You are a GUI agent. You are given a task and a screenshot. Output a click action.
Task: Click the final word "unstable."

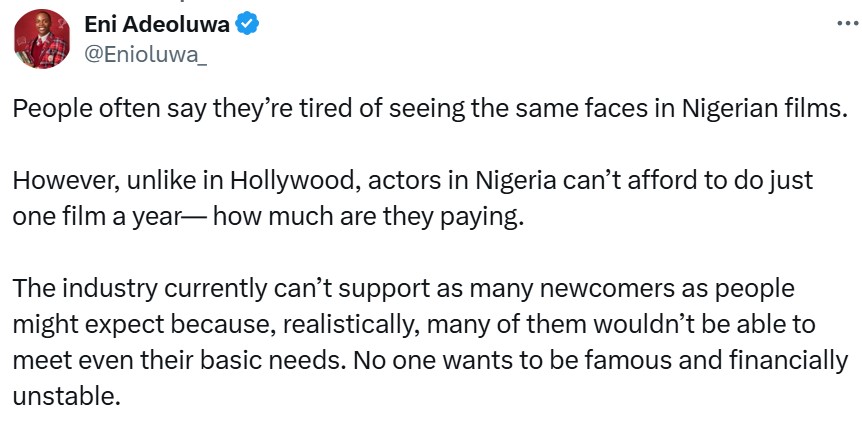click(x=66, y=395)
